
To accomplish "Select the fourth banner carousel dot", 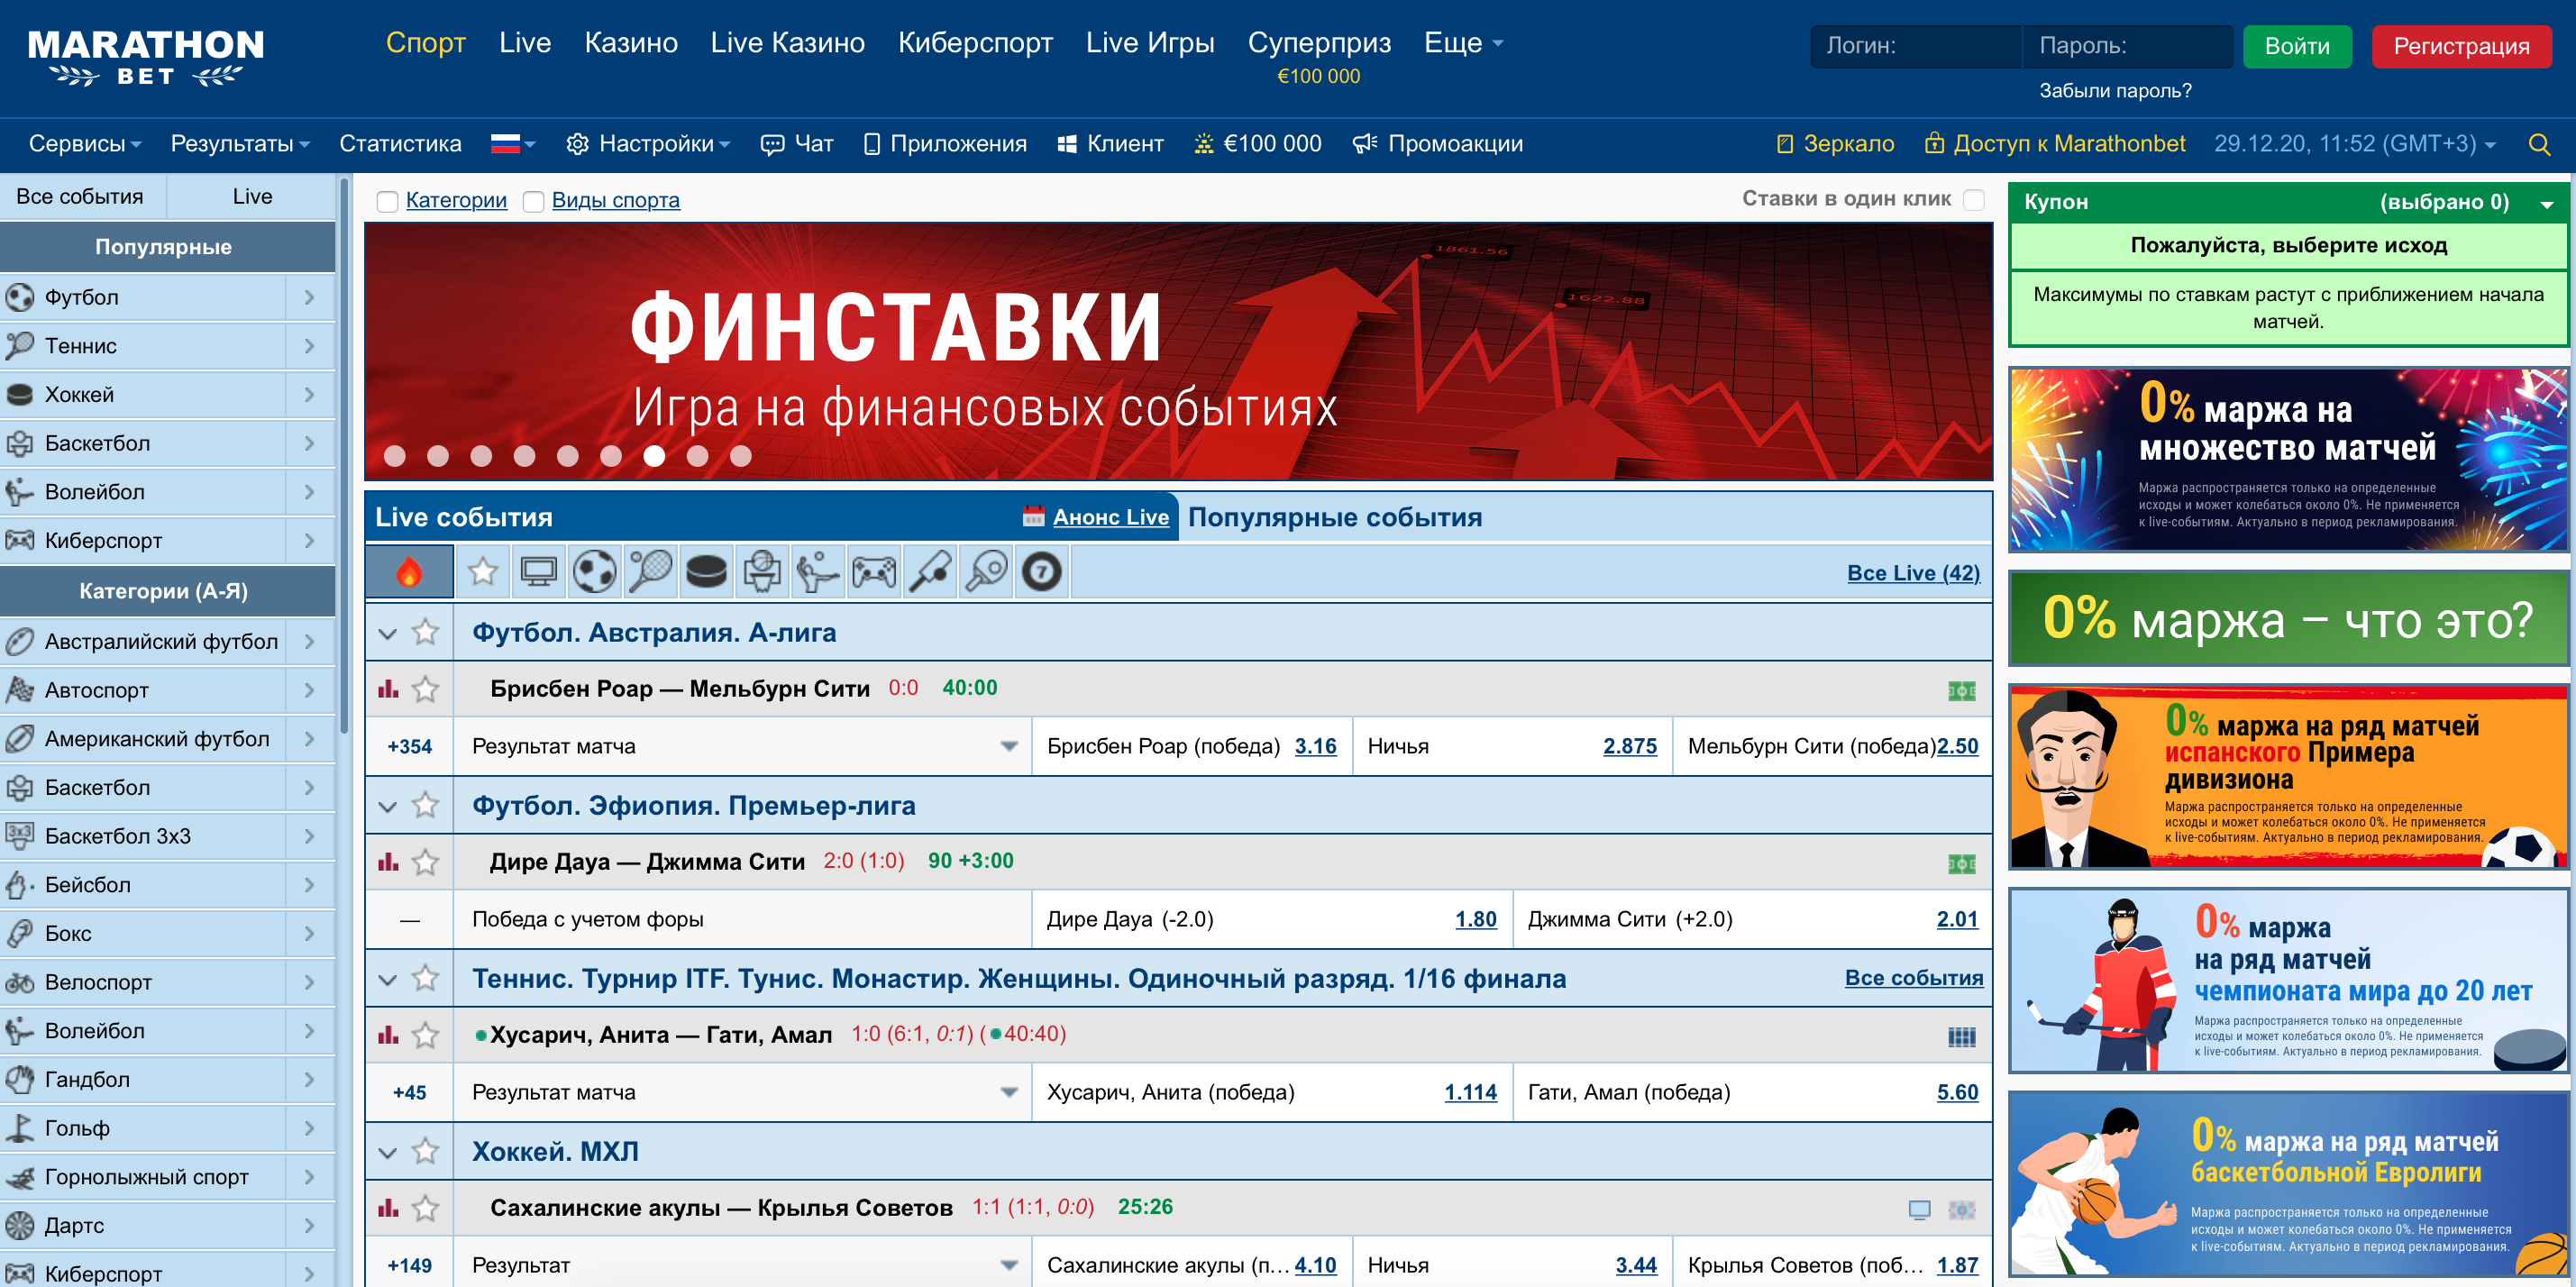I will [524, 456].
